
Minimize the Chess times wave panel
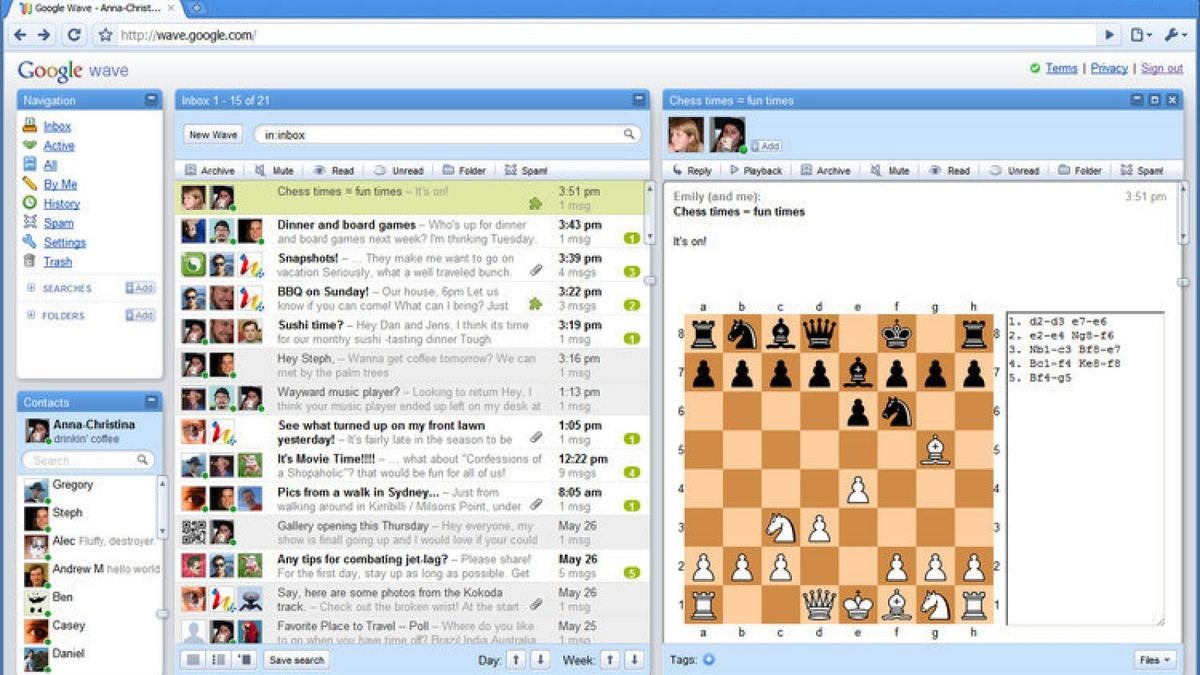(x=1135, y=100)
